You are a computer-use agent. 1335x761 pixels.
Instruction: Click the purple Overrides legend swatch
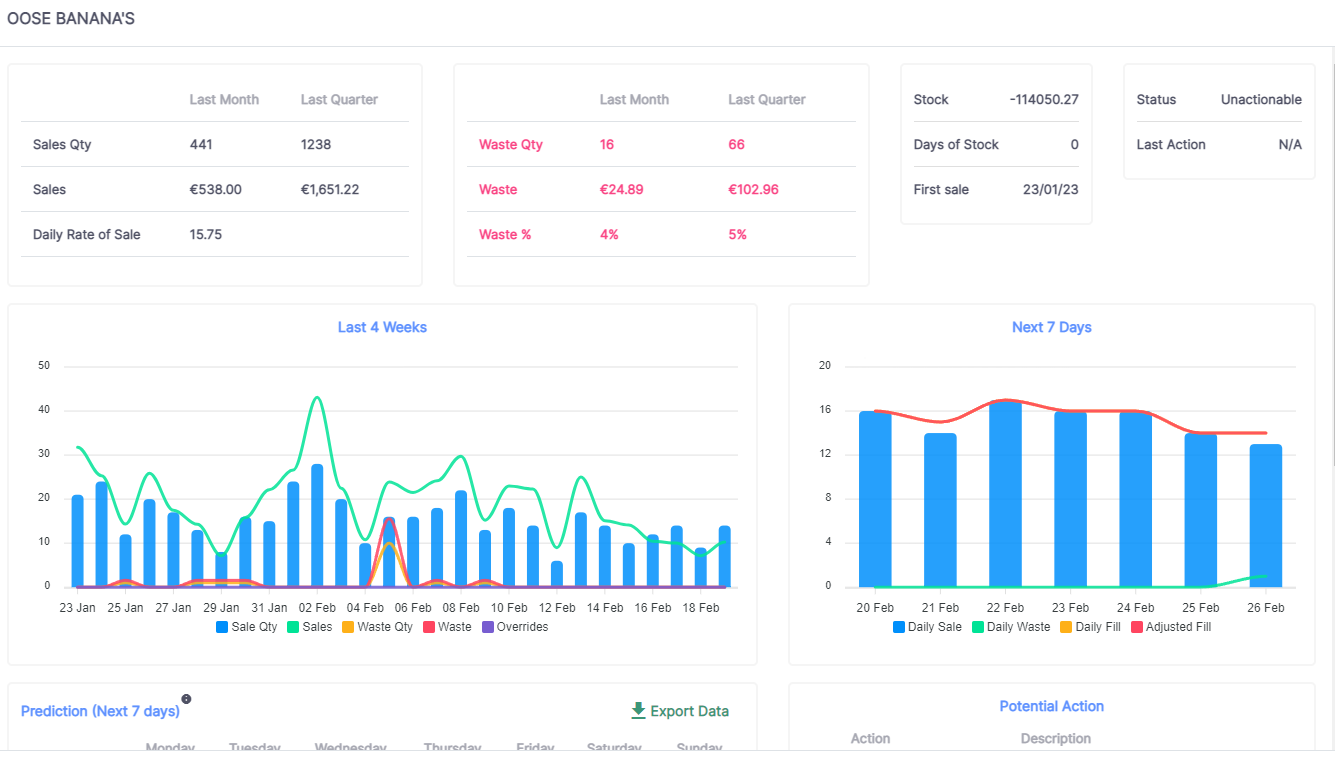488,627
